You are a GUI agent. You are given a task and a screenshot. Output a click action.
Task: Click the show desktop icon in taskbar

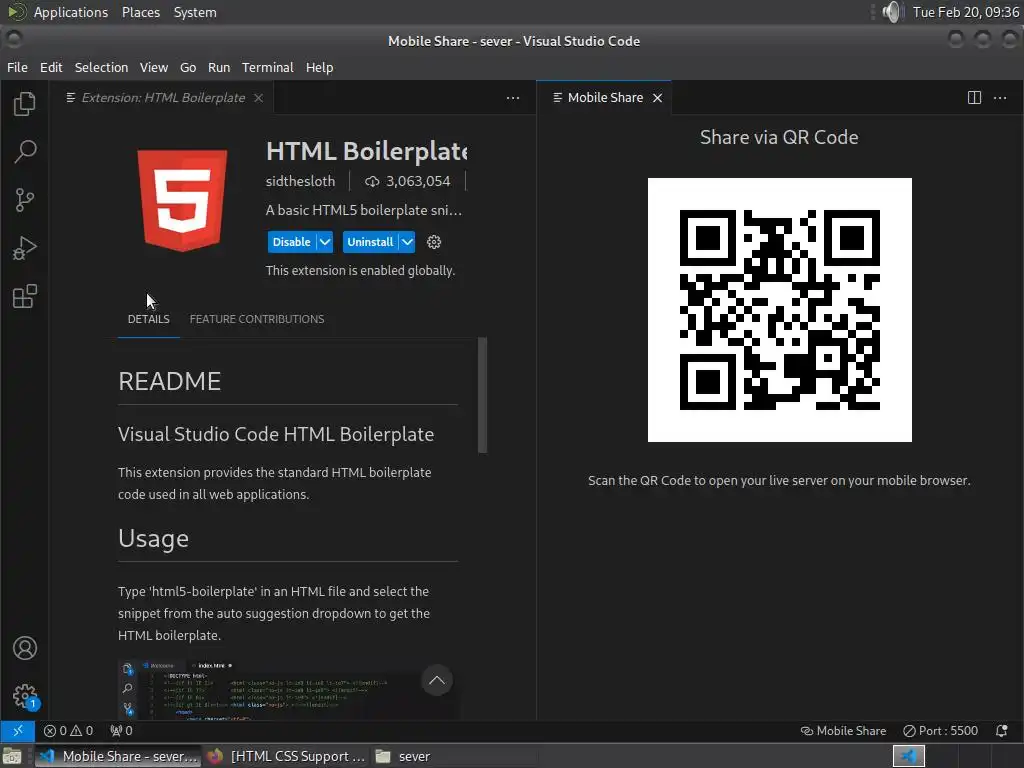(12, 756)
